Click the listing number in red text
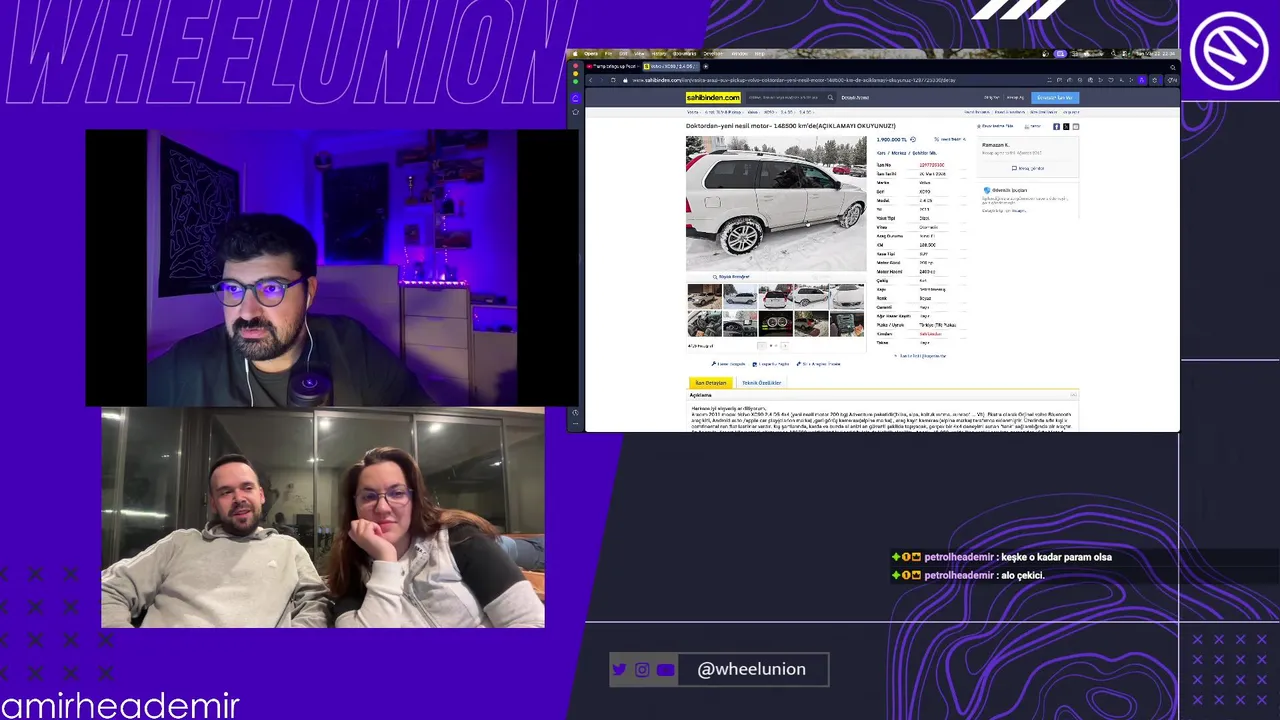Screen dimensions: 1280x720 (932, 165)
